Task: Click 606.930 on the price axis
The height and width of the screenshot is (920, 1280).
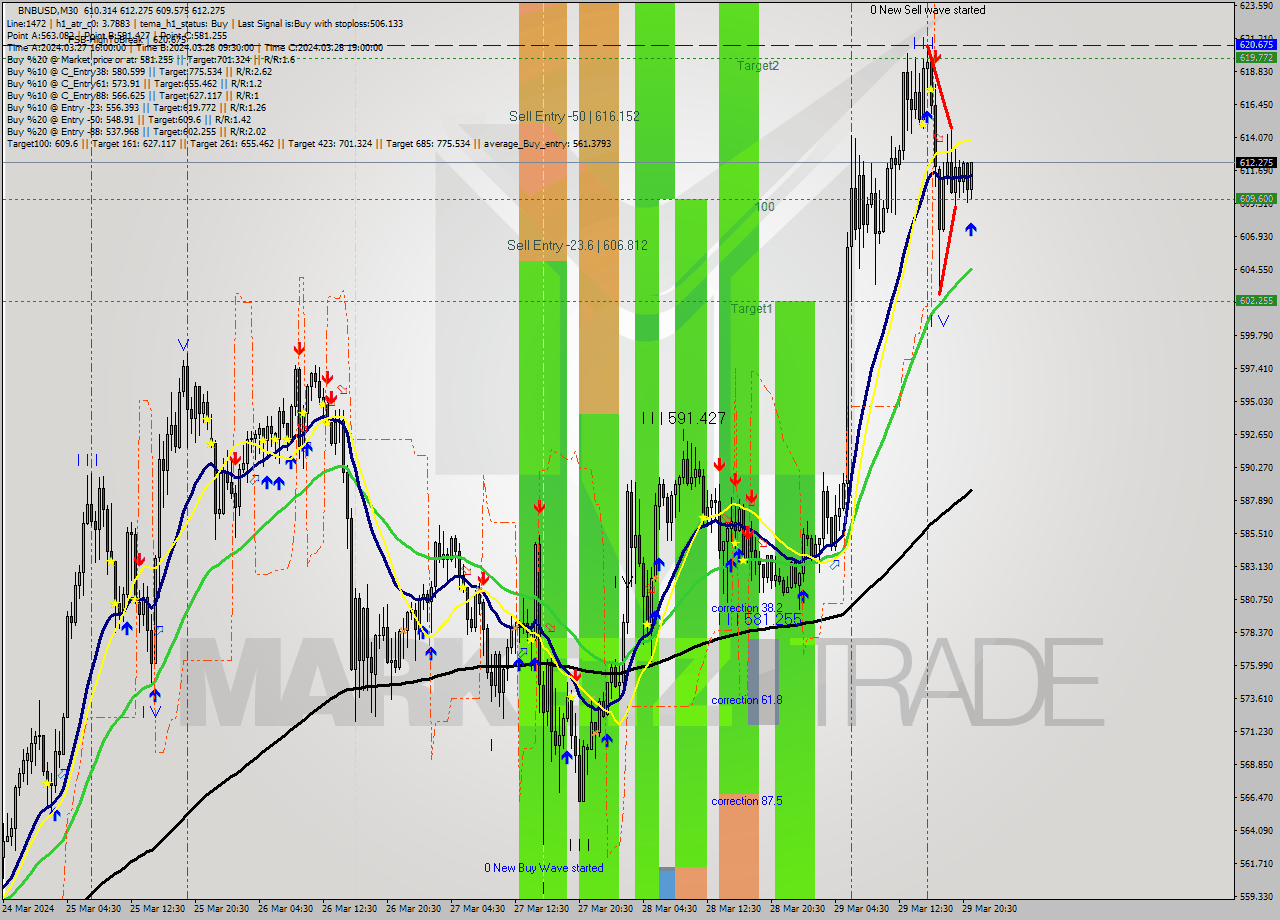Action: click(x=1256, y=236)
